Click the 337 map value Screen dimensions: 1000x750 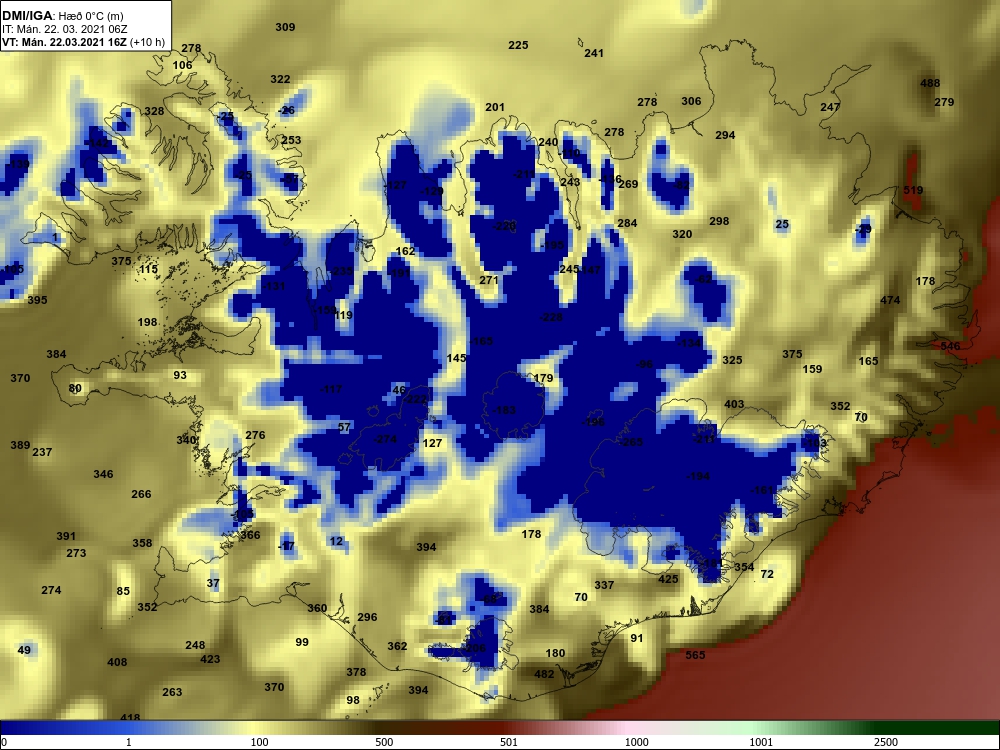604,585
